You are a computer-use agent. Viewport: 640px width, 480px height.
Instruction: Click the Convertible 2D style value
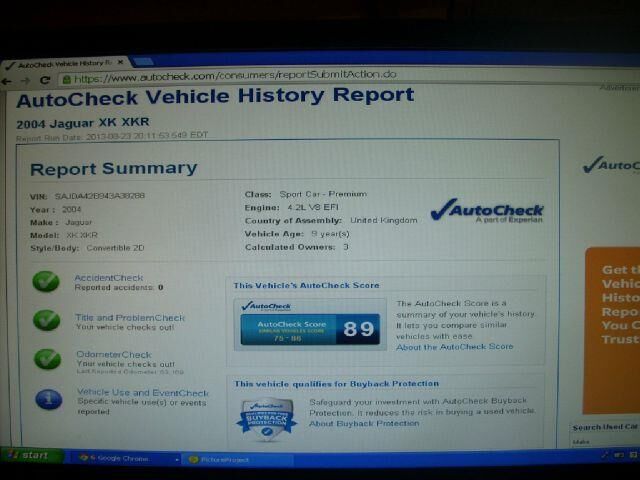[x=115, y=248]
